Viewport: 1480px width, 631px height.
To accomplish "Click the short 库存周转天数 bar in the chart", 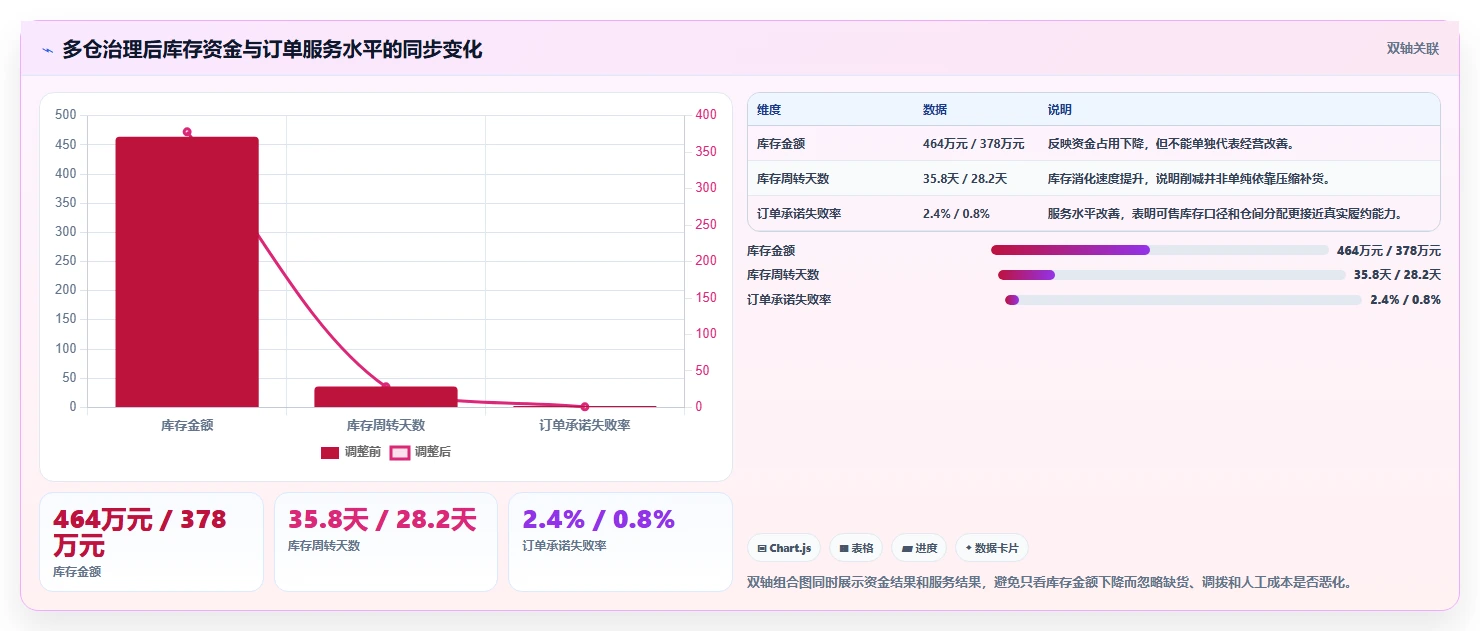I will [386, 397].
